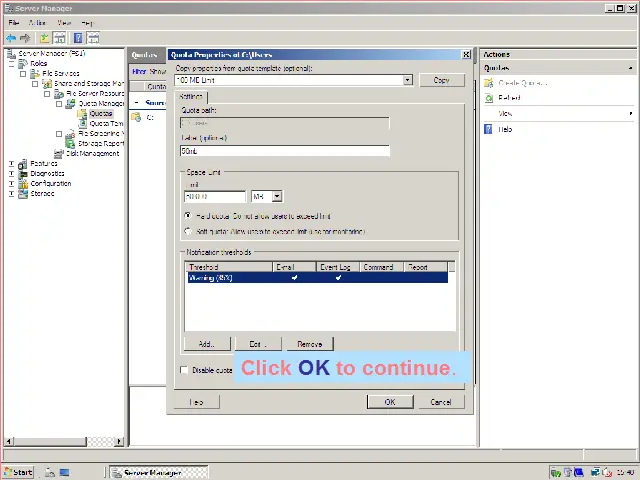
Task: Select Quotas node in the tree
Action: (100, 113)
